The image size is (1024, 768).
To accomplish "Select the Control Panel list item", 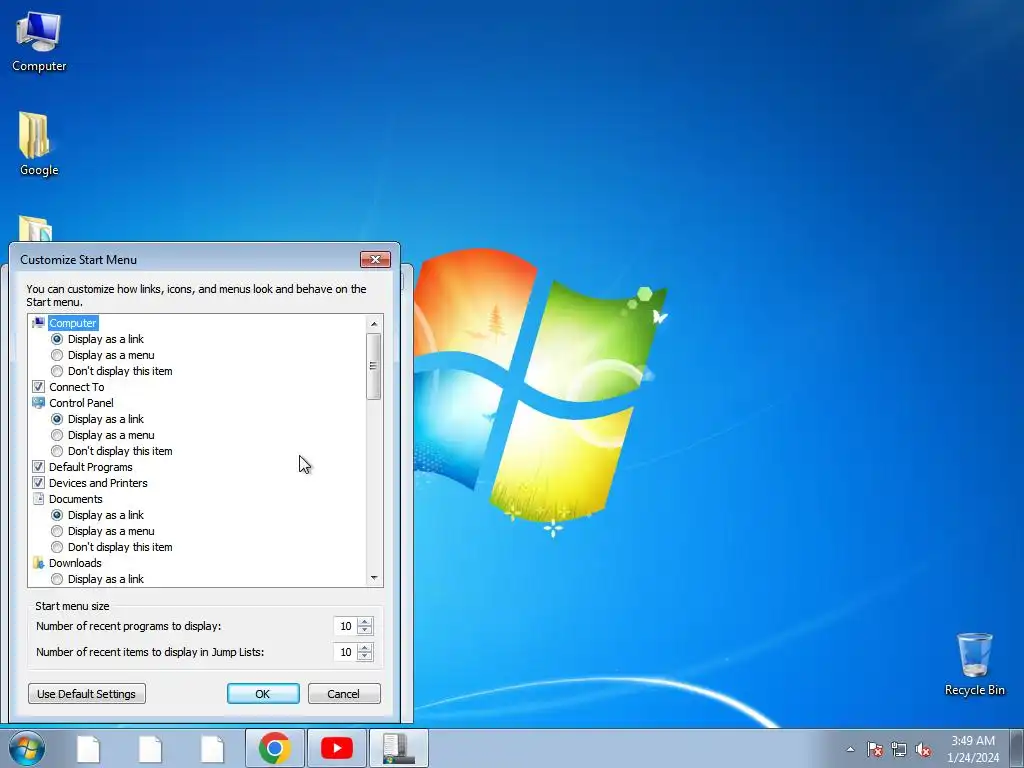I will pyautogui.click(x=80, y=403).
